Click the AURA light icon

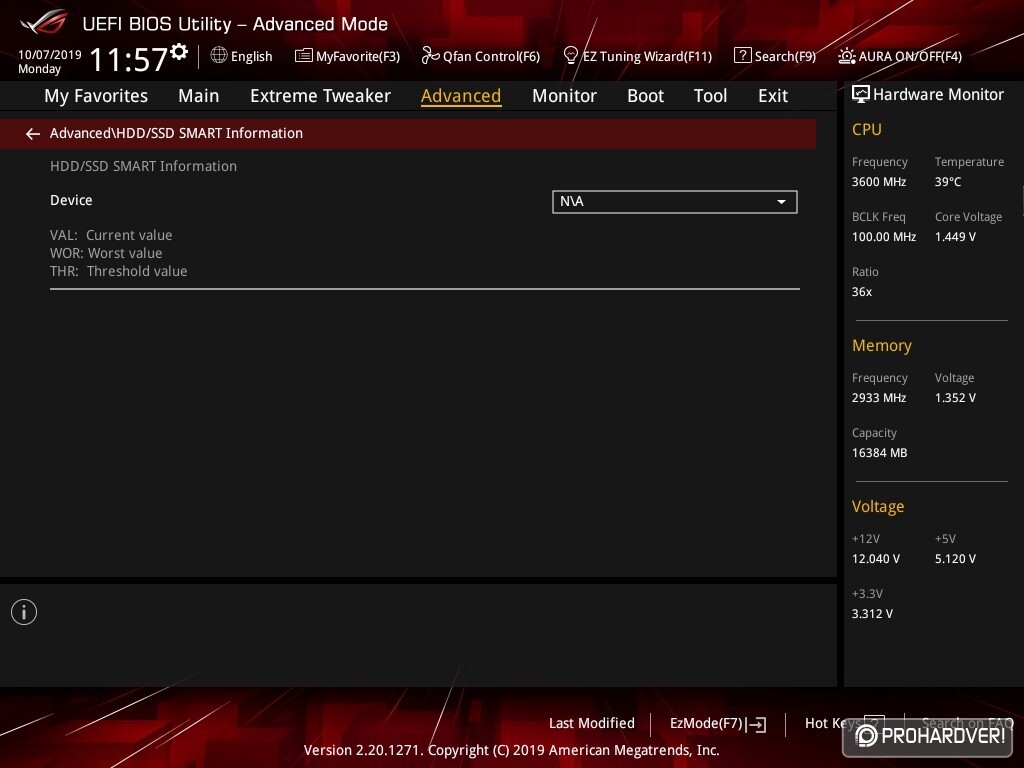point(846,56)
